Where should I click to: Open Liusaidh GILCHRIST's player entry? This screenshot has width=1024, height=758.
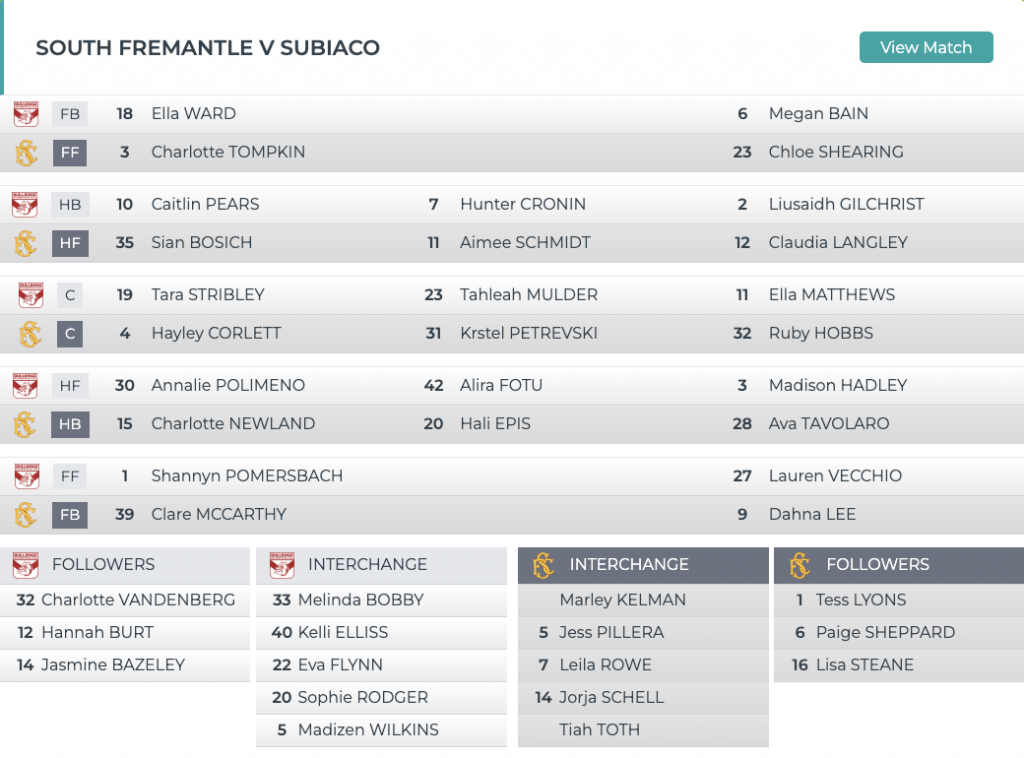click(x=846, y=204)
